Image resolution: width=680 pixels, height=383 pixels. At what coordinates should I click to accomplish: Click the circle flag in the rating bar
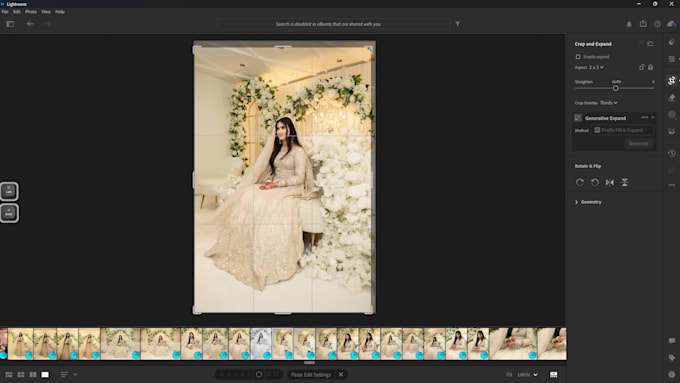click(x=259, y=374)
